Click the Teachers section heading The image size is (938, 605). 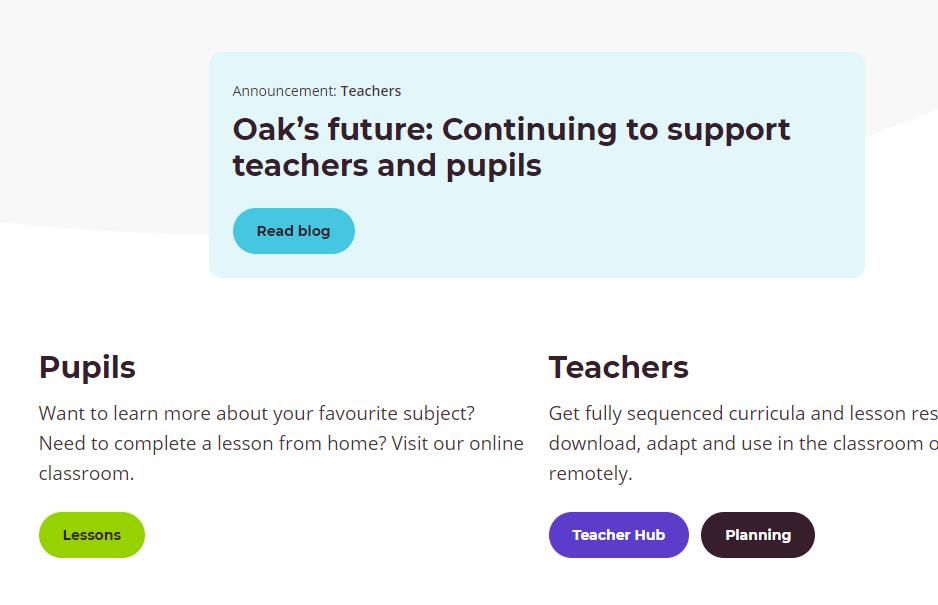pyautogui.click(x=619, y=367)
